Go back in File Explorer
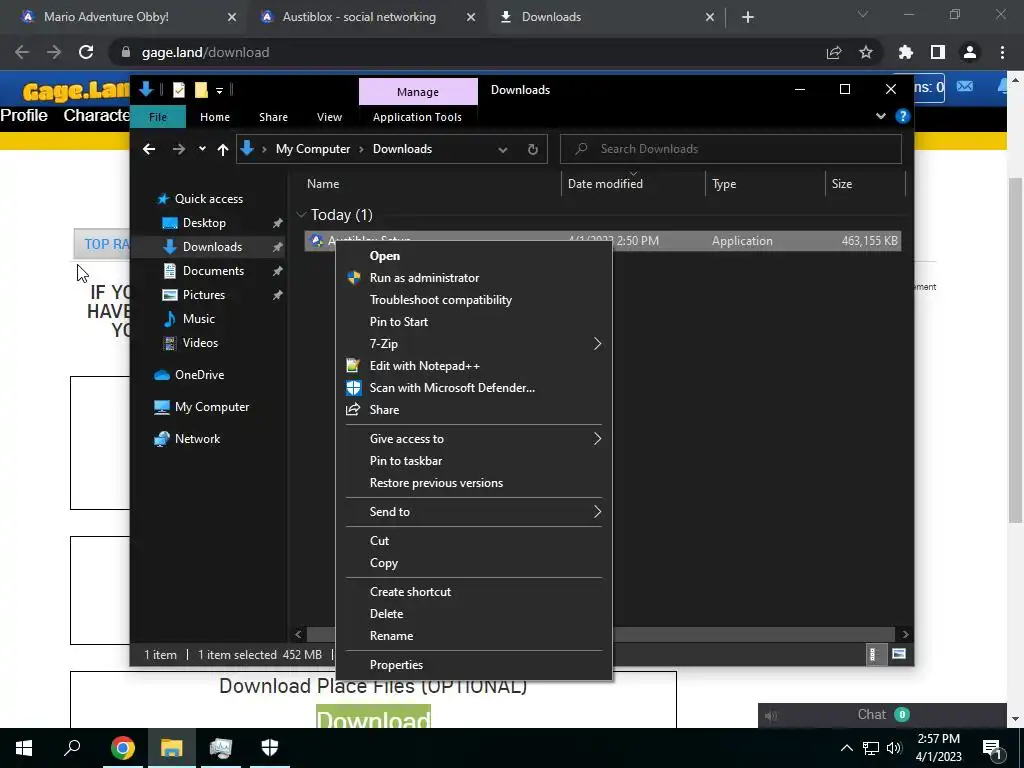 149,149
